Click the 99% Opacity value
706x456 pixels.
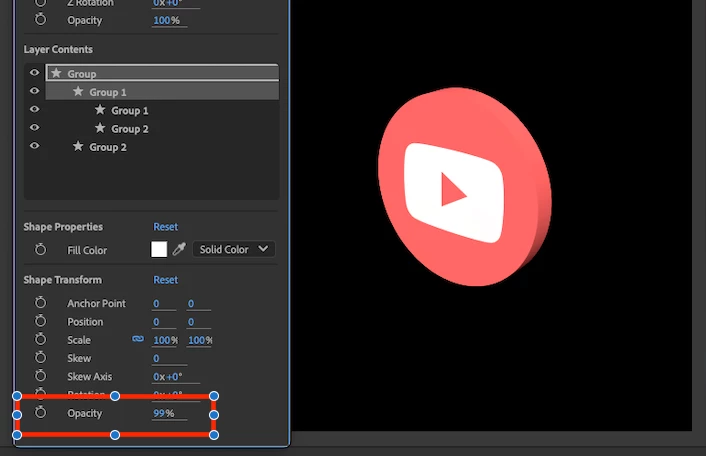pyautogui.click(x=169, y=413)
